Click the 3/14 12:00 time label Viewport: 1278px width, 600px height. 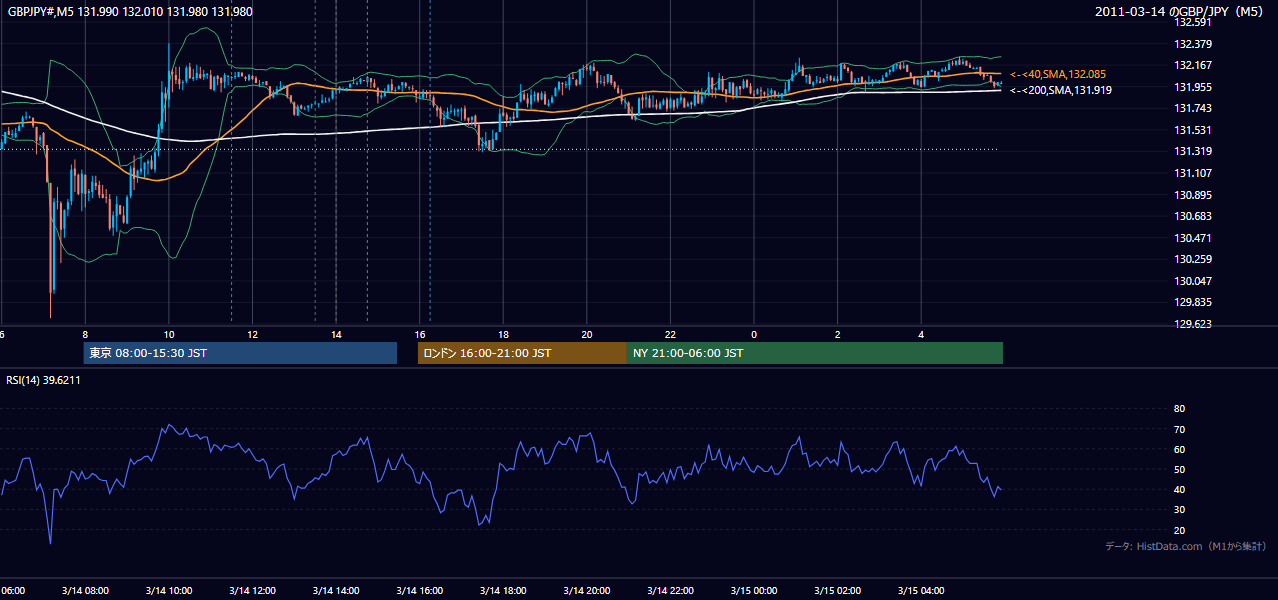click(x=253, y=590)
